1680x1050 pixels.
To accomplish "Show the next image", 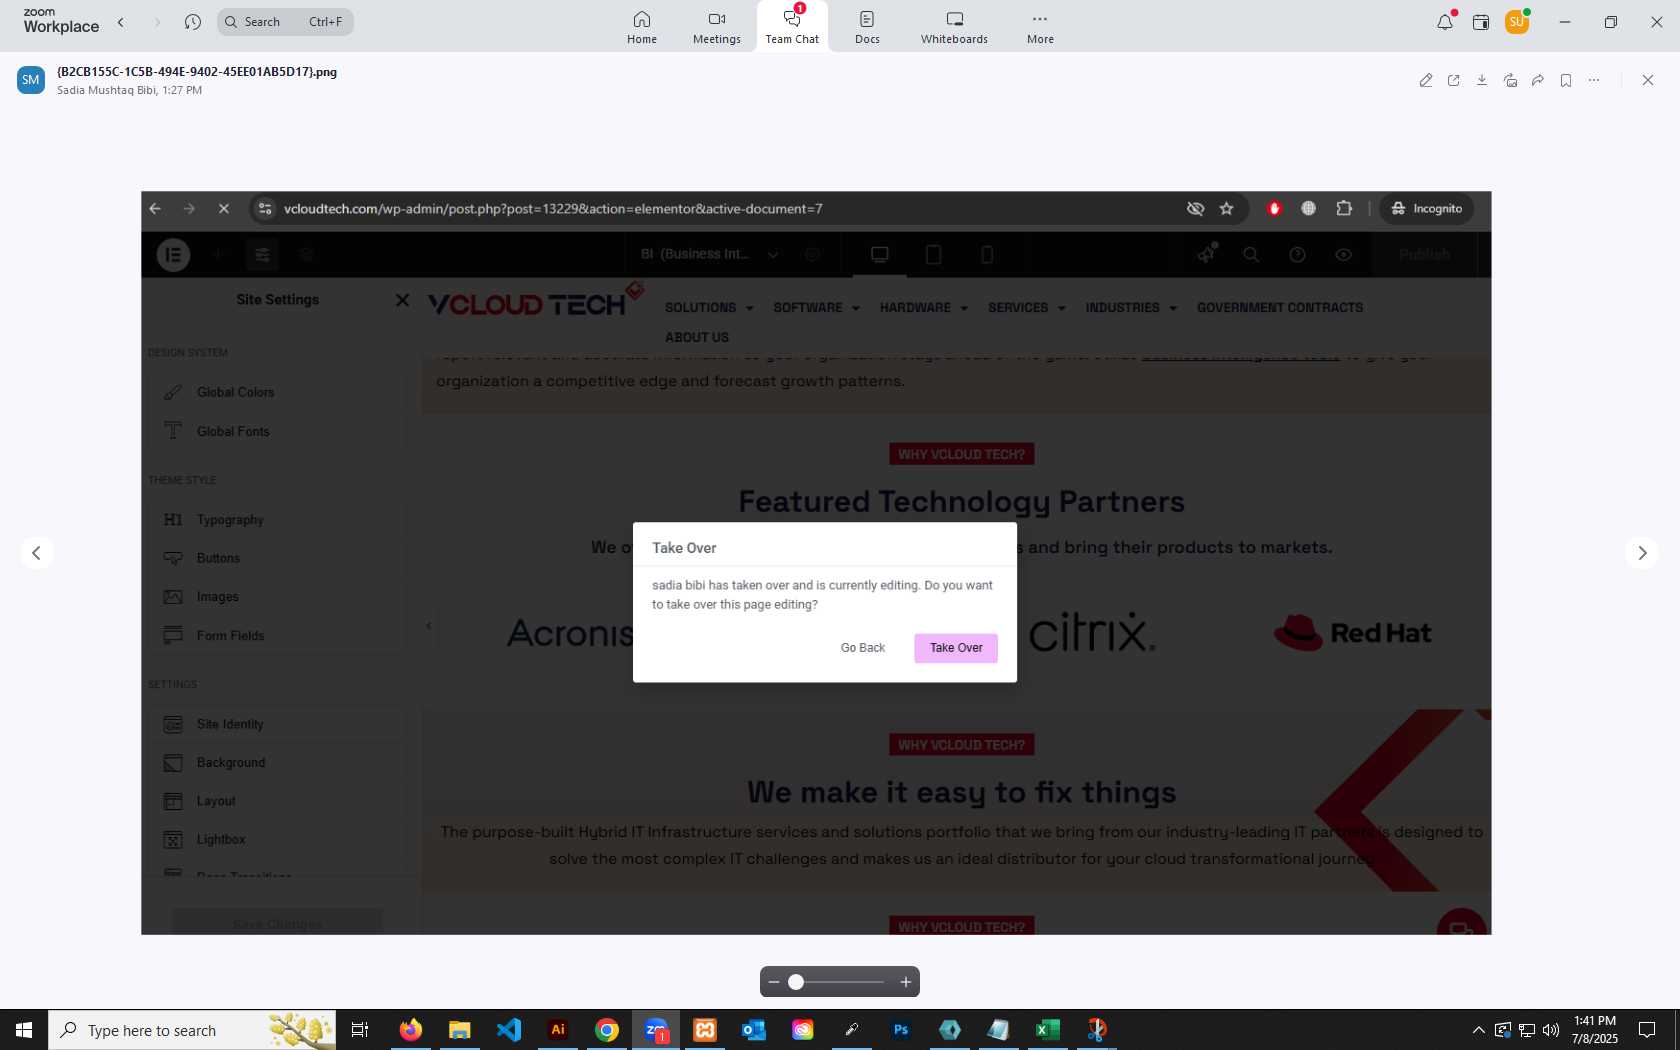I will click(1642, 553).
